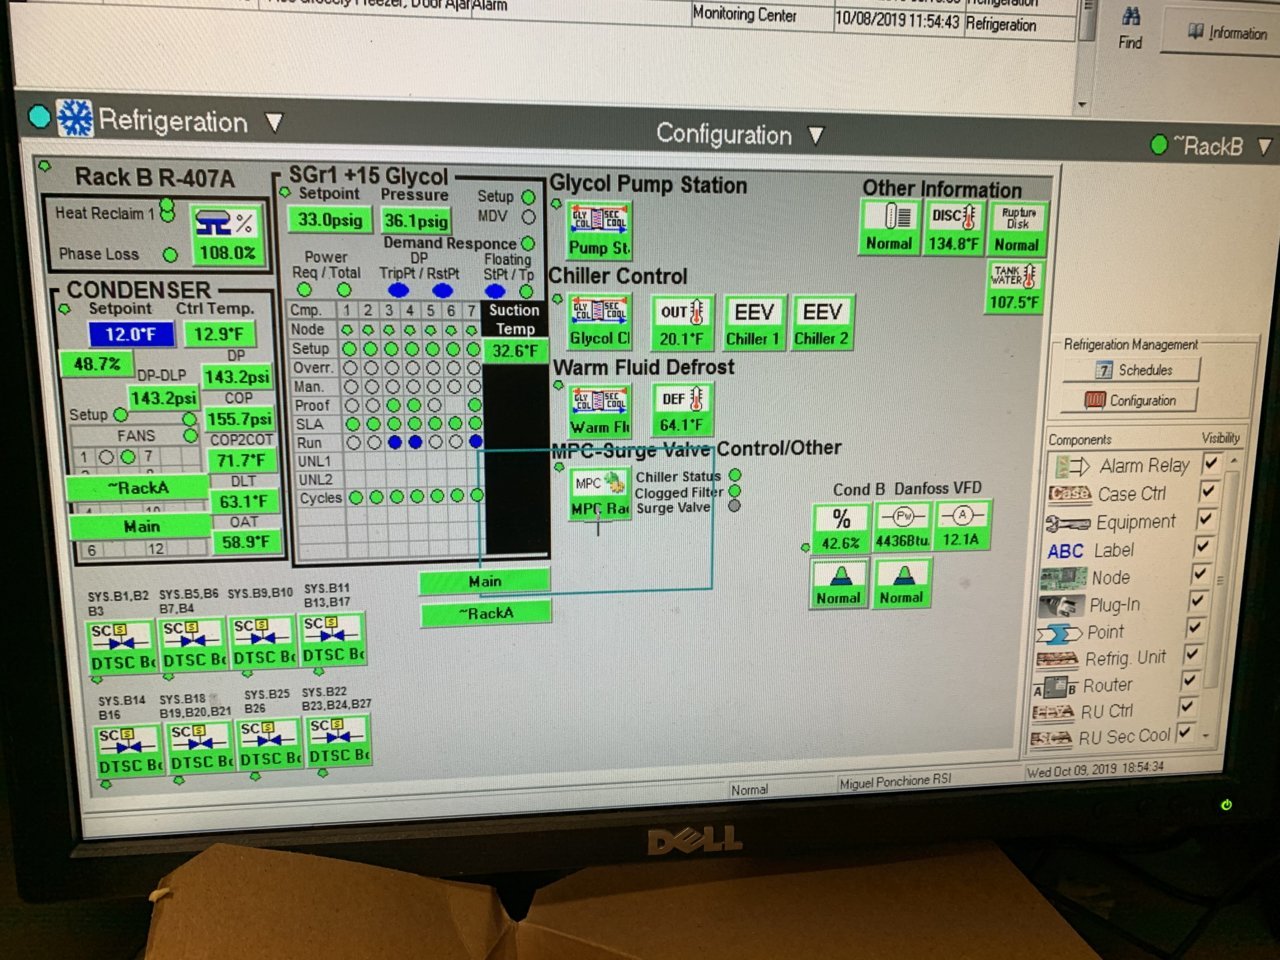Click the ~RackA button in condenser panel
The width and height of the screenshot is (1280, 960).
pyautogui.click(x=139, y=488)
